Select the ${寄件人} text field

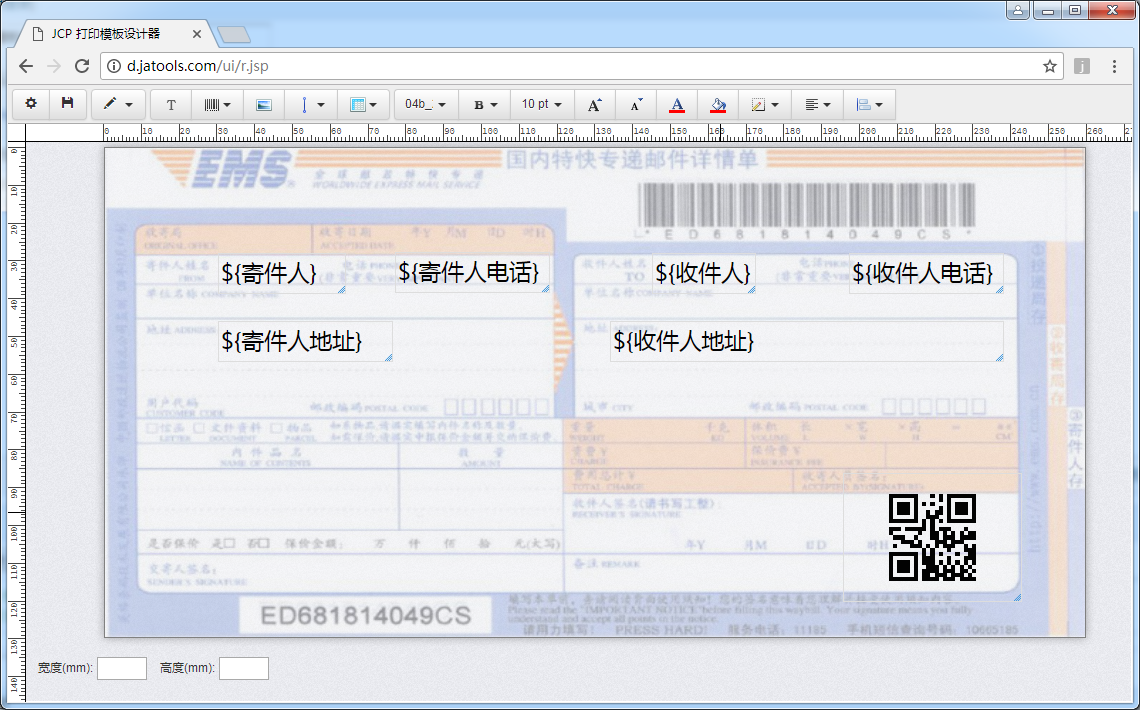[x=282, y=274]
